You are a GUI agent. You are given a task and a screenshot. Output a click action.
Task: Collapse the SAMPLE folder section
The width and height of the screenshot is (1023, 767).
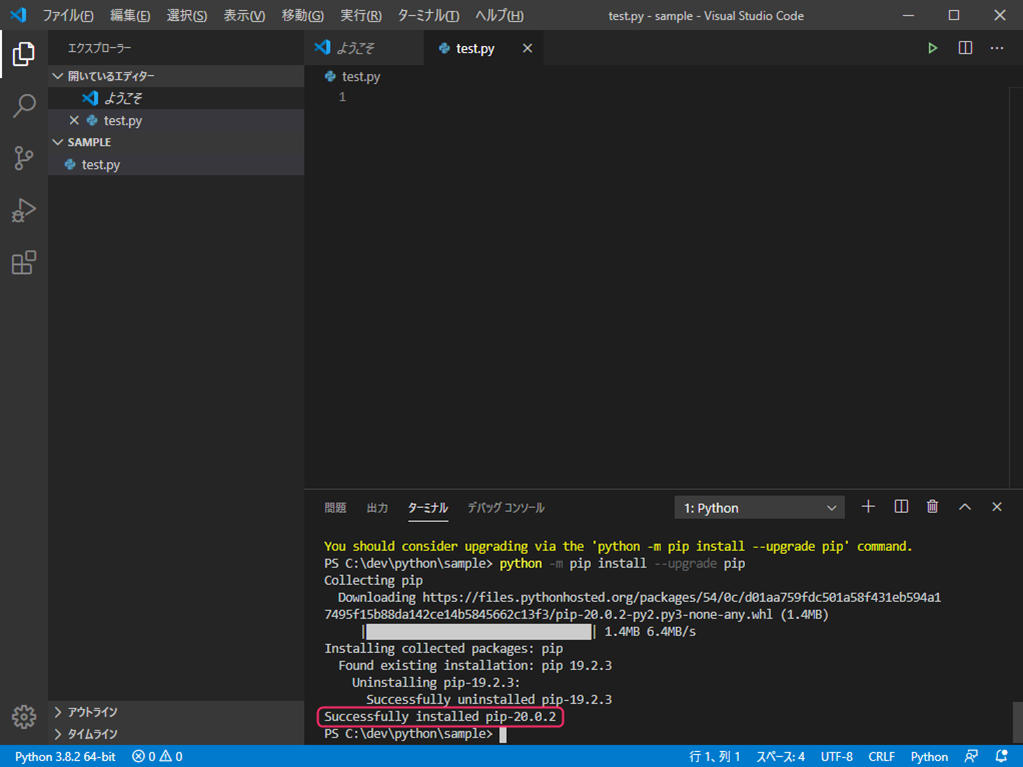pyautogui.click(x=176, y=142)
